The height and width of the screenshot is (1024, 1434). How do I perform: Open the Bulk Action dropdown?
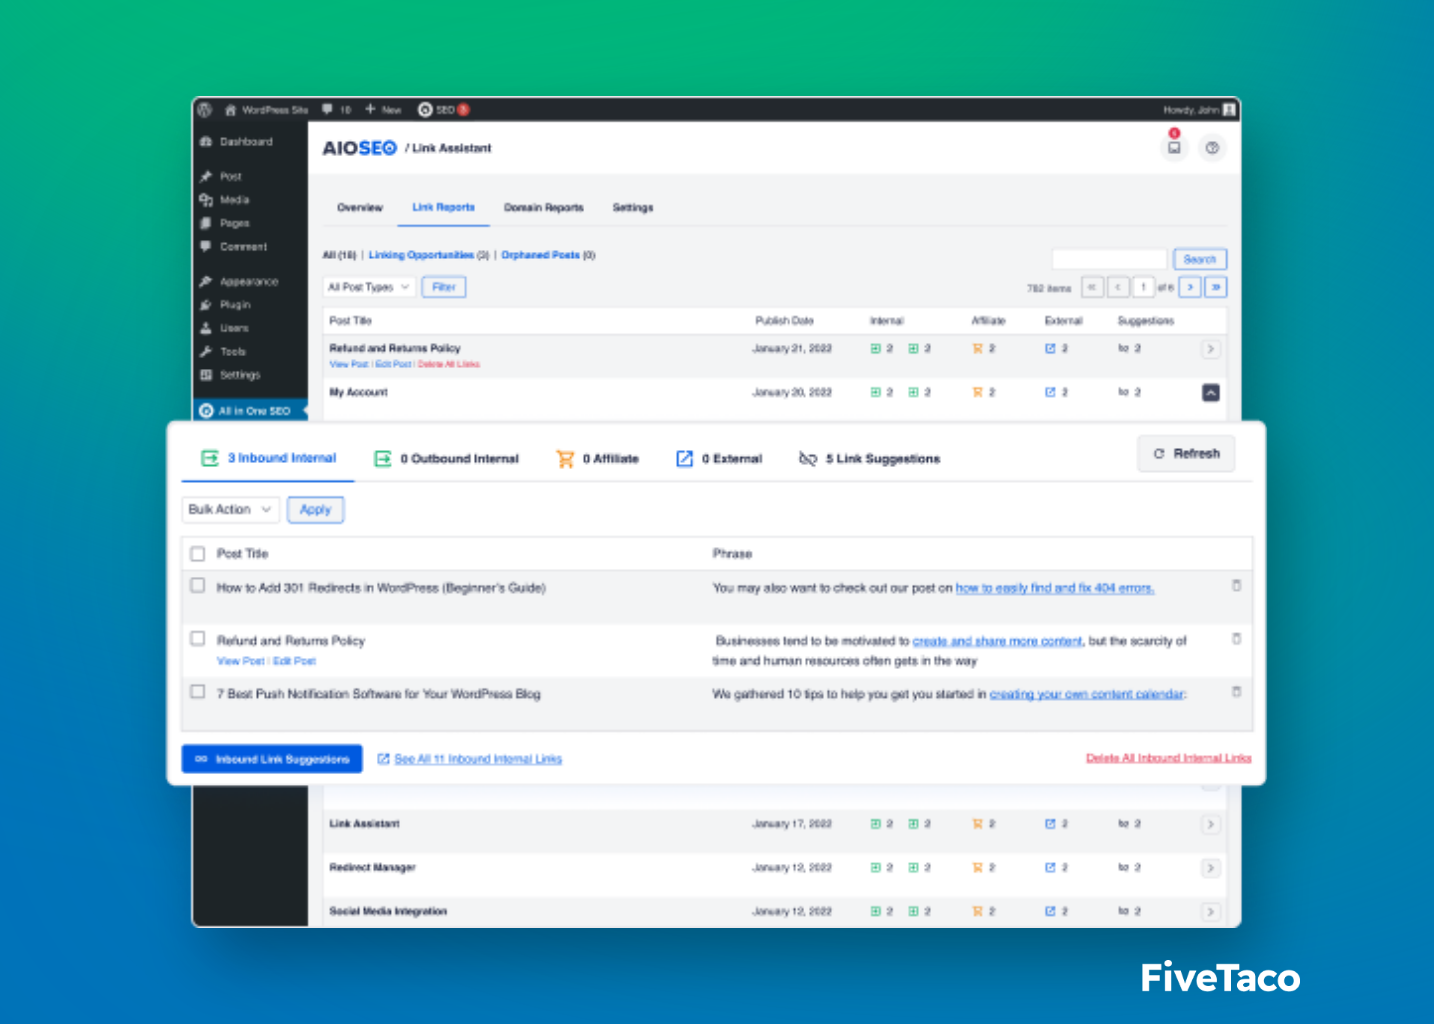tap(230, 510)
